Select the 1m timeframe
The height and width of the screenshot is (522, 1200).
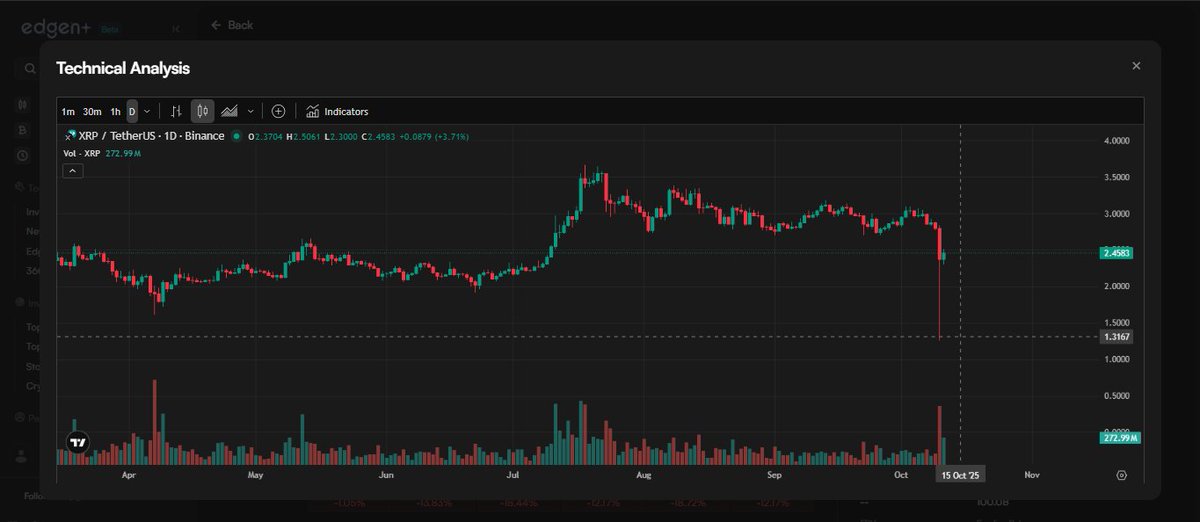tap(68, 111)
